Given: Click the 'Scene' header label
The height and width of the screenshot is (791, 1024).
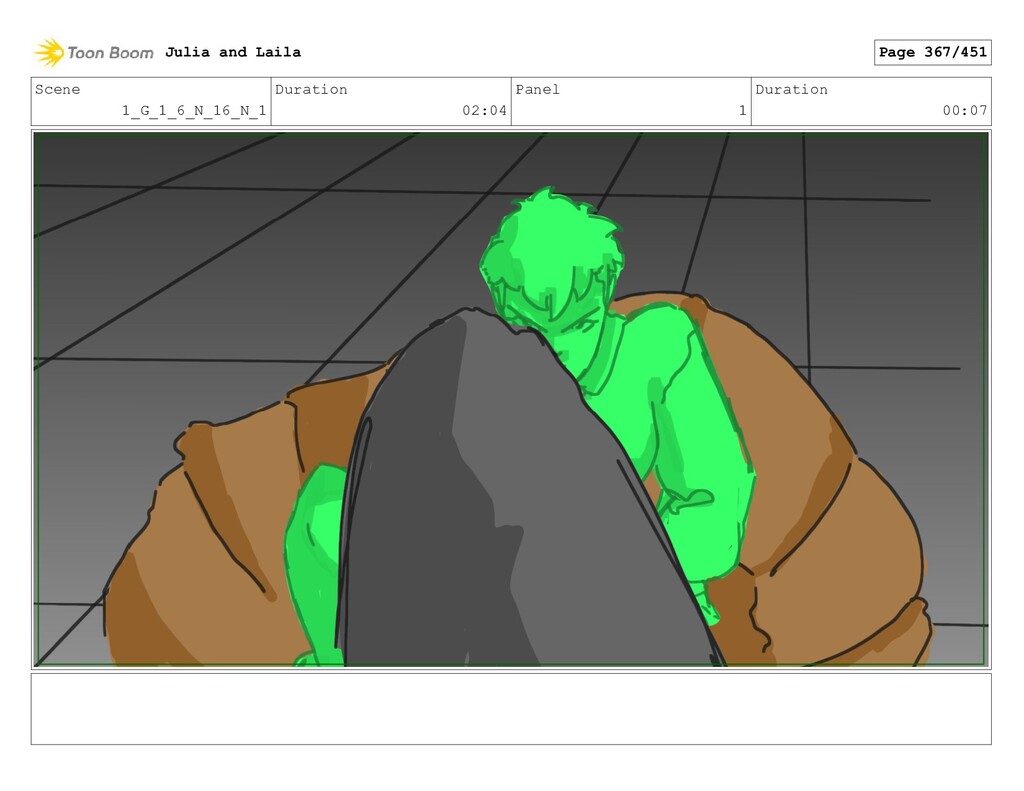Looking at the screenshot, I should 57,89.
